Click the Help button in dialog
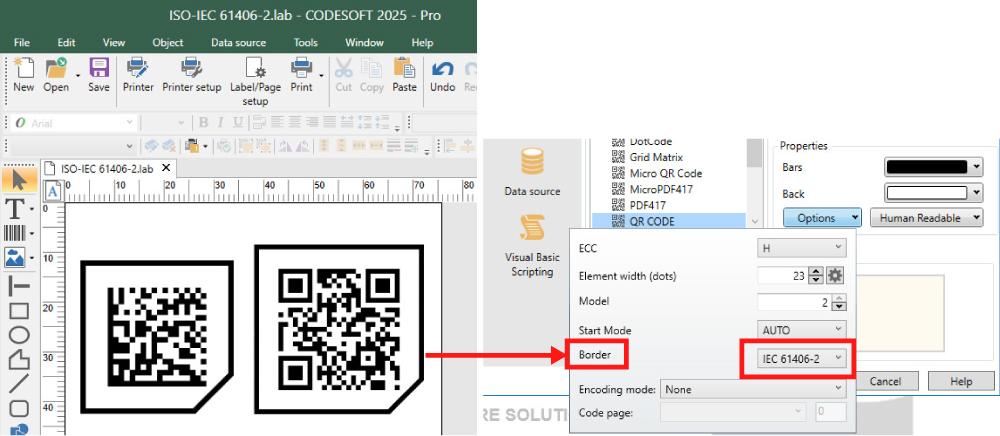 point(960,381)
